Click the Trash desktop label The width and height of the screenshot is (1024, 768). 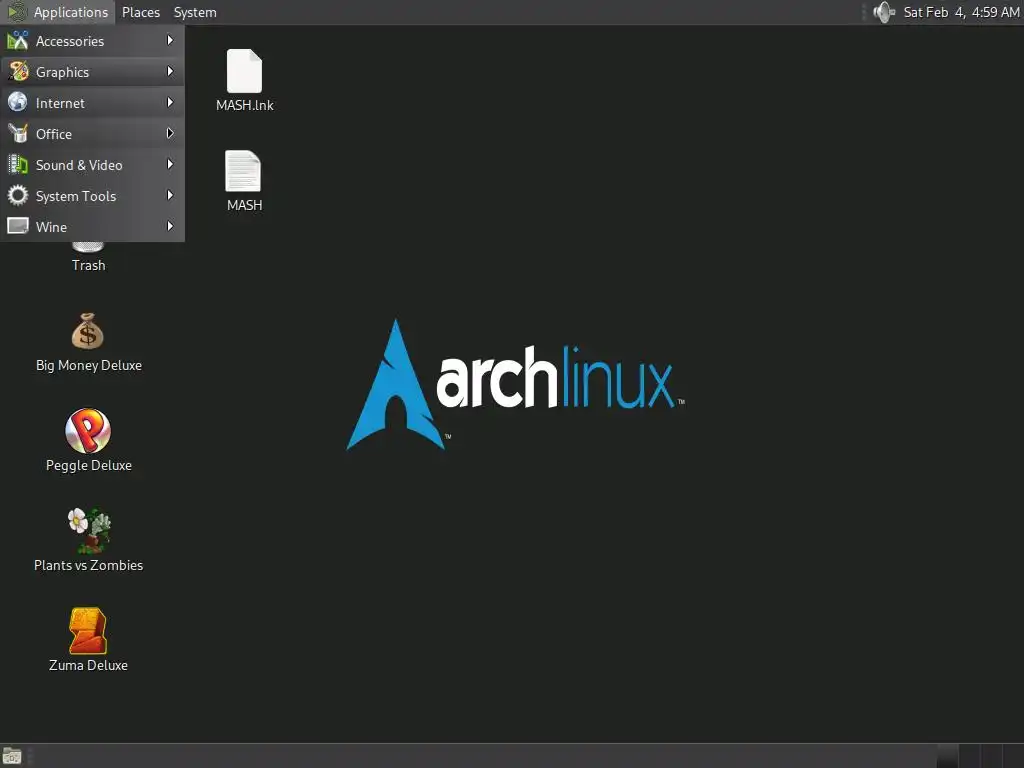[88, 265]
